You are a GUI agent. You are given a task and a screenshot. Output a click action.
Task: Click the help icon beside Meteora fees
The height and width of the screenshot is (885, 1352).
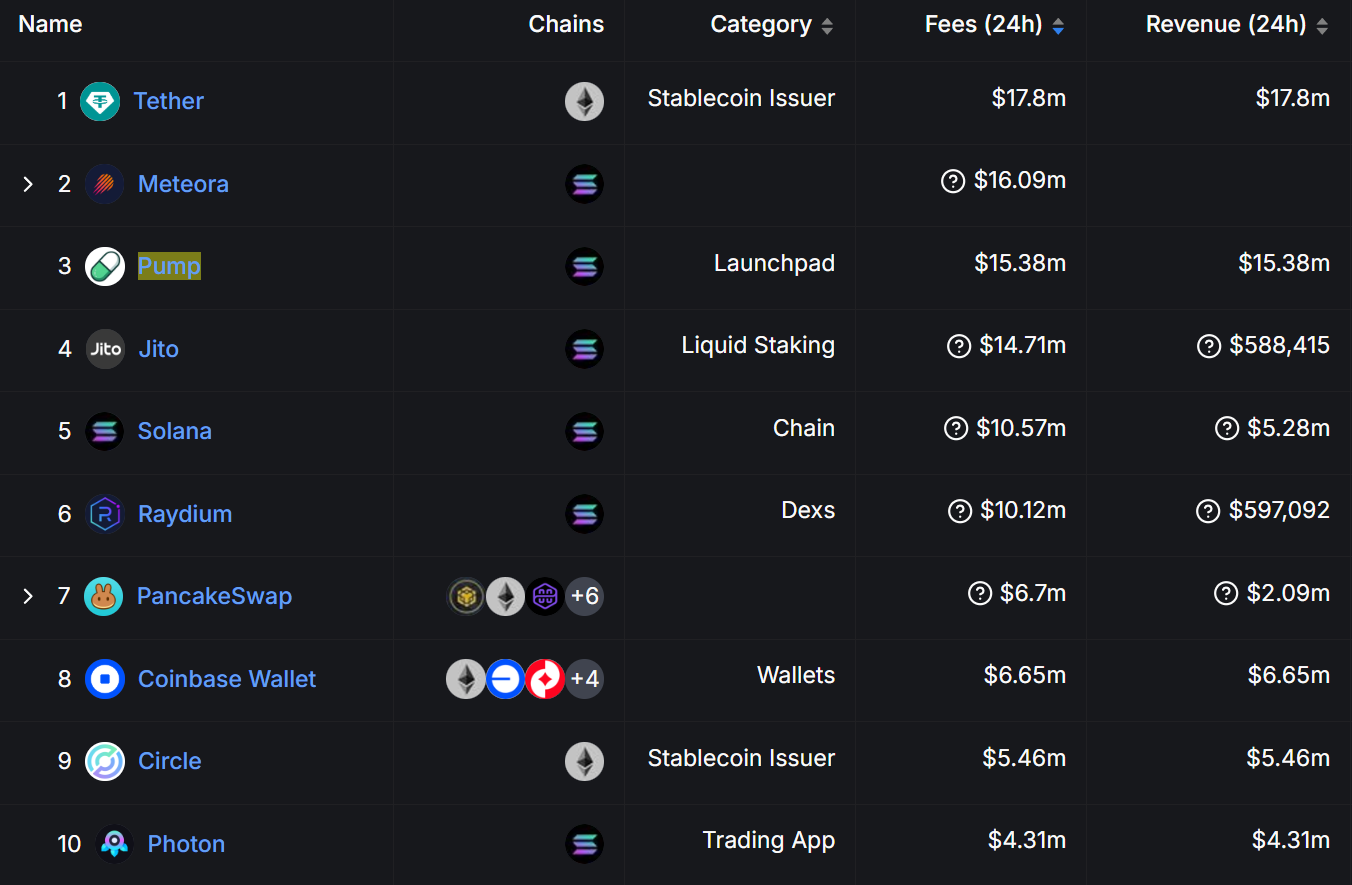click(x=953, y=181)
